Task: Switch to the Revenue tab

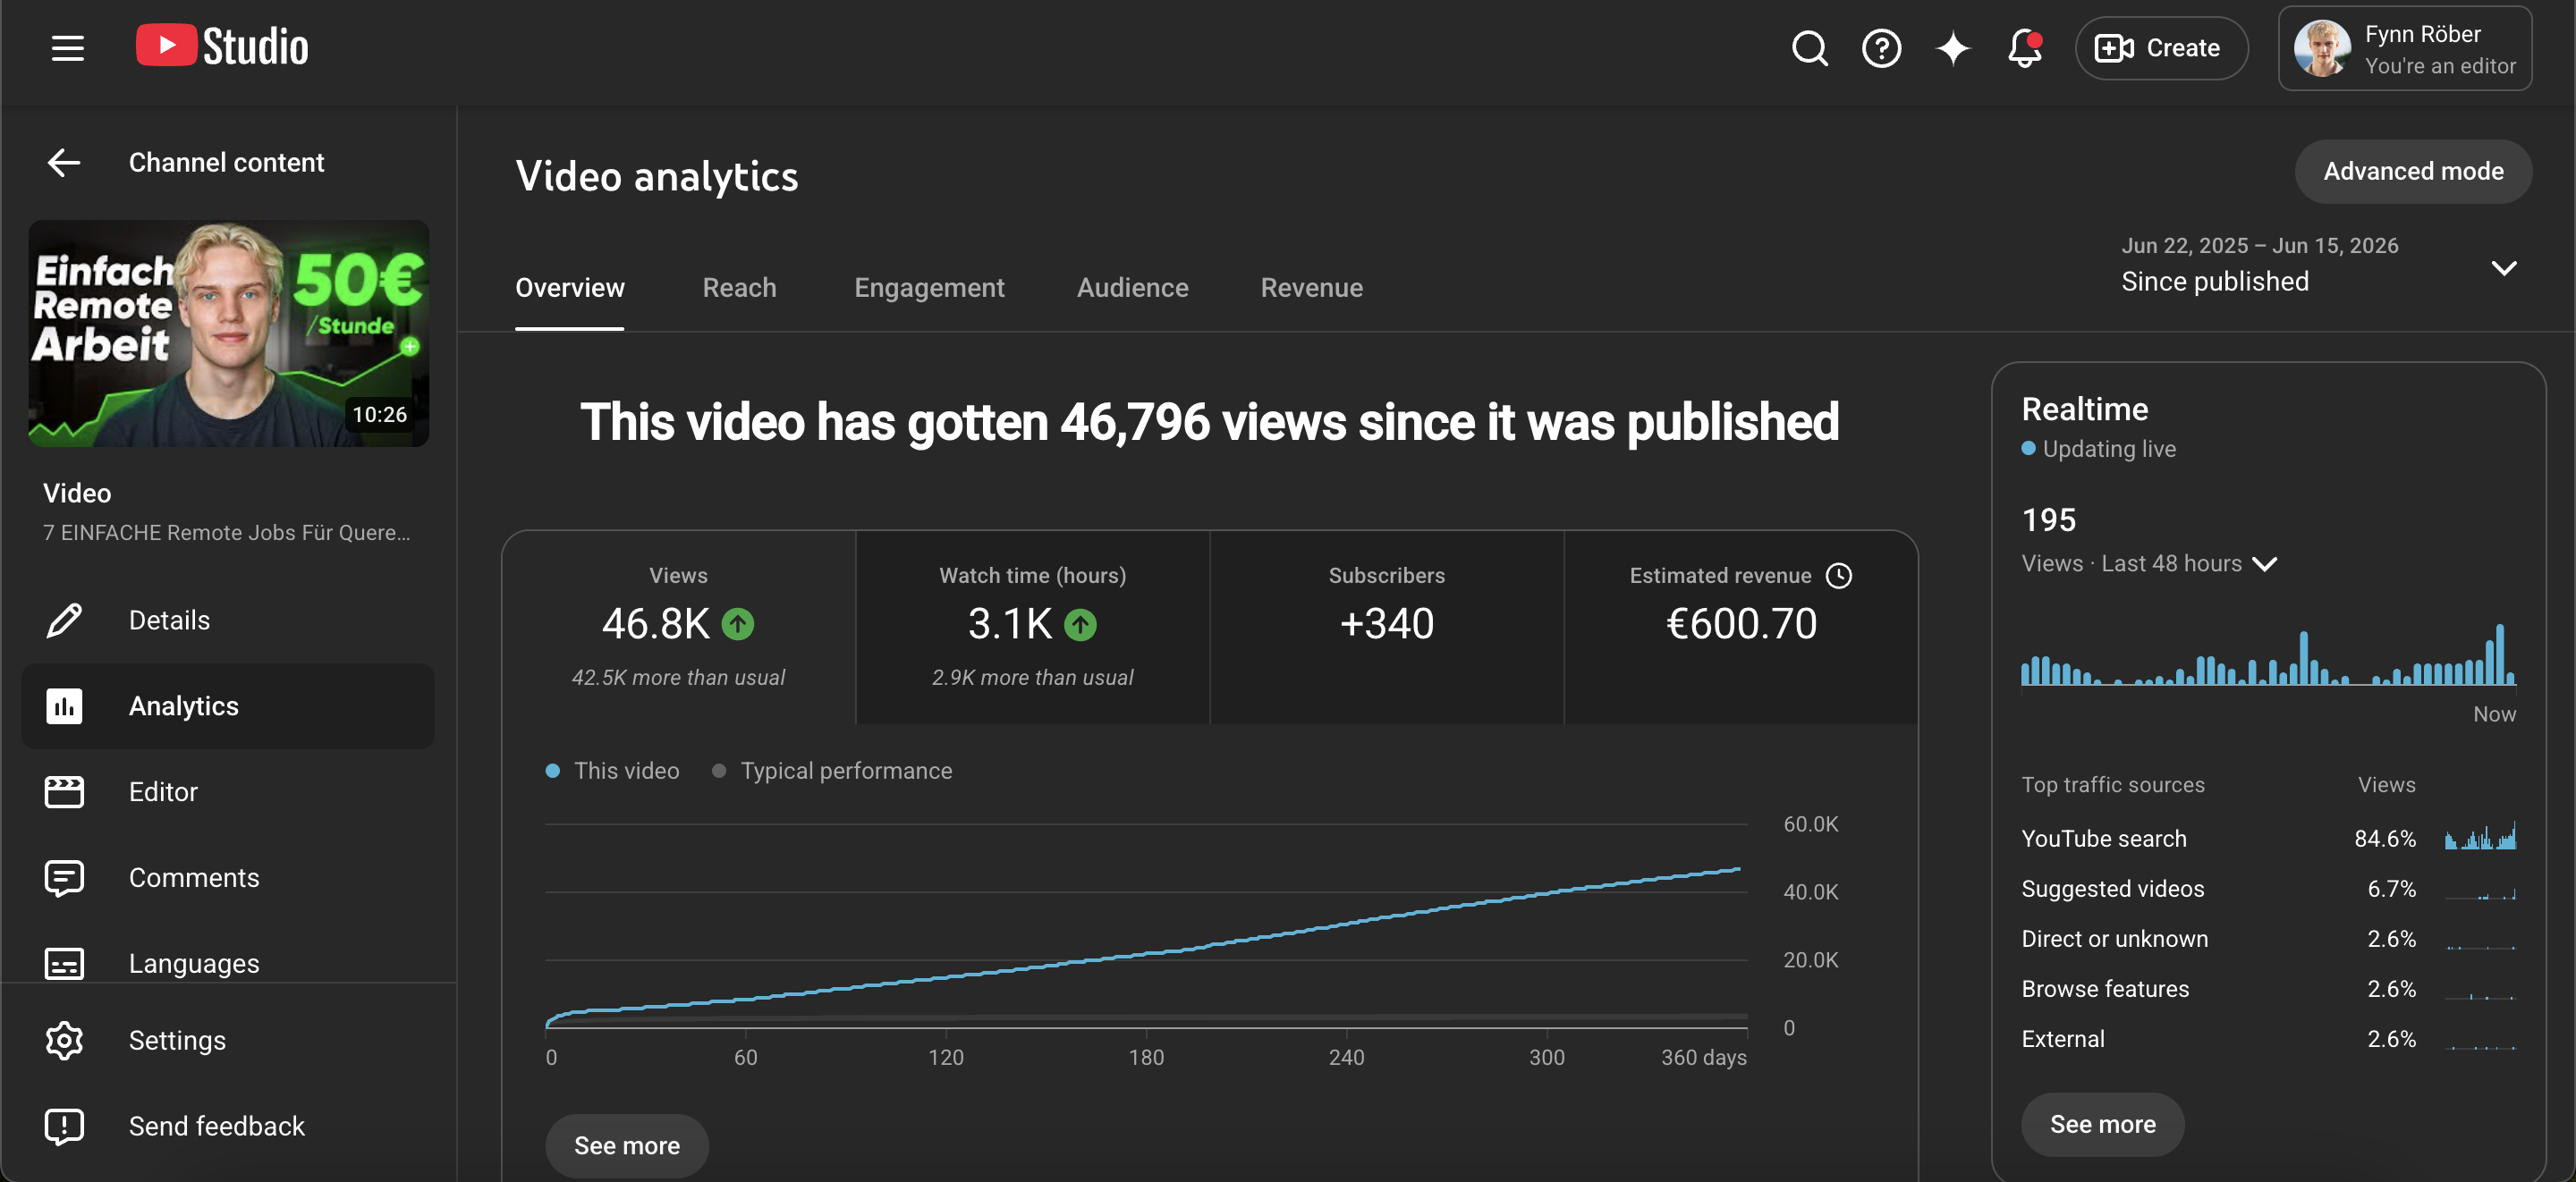Action: point(1311,287)
